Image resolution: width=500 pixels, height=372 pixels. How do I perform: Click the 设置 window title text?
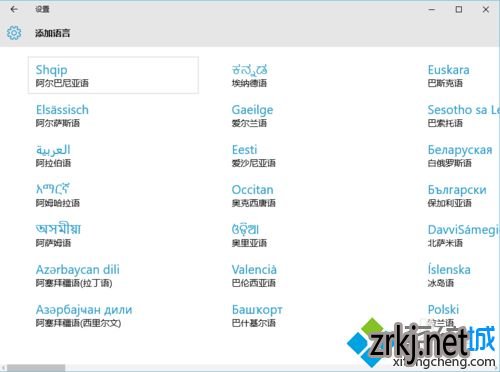pyautogui.click(x=42, y=9)
